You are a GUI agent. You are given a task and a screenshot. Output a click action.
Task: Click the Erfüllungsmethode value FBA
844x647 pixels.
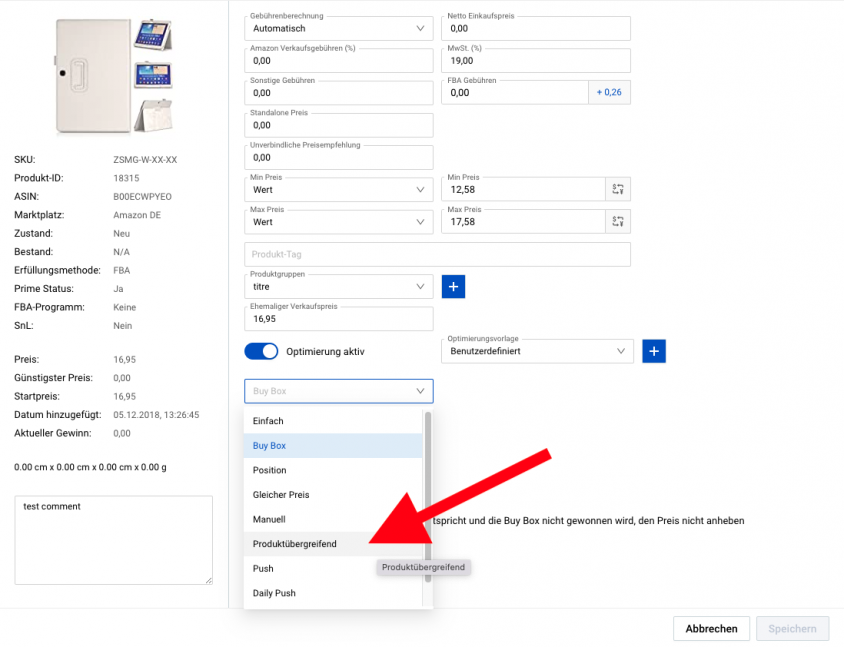(x=122, y=270)
